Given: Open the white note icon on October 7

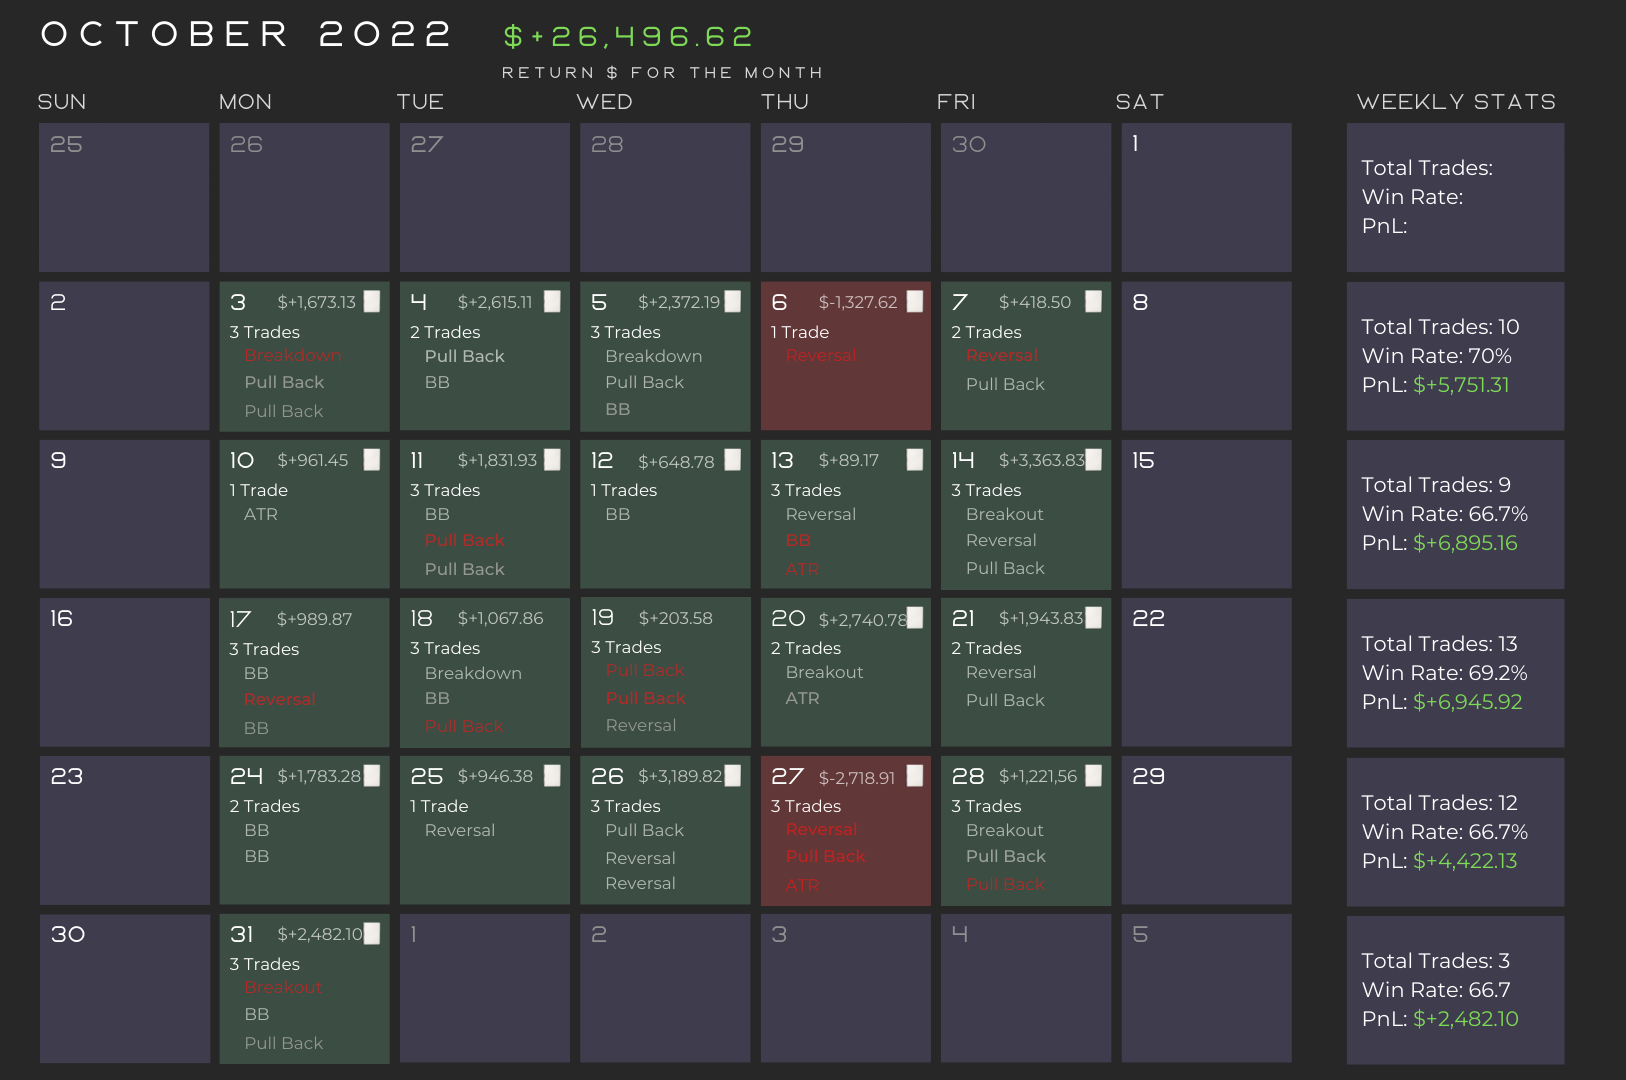Looking at the screenshot, I should coord(1094,302).
